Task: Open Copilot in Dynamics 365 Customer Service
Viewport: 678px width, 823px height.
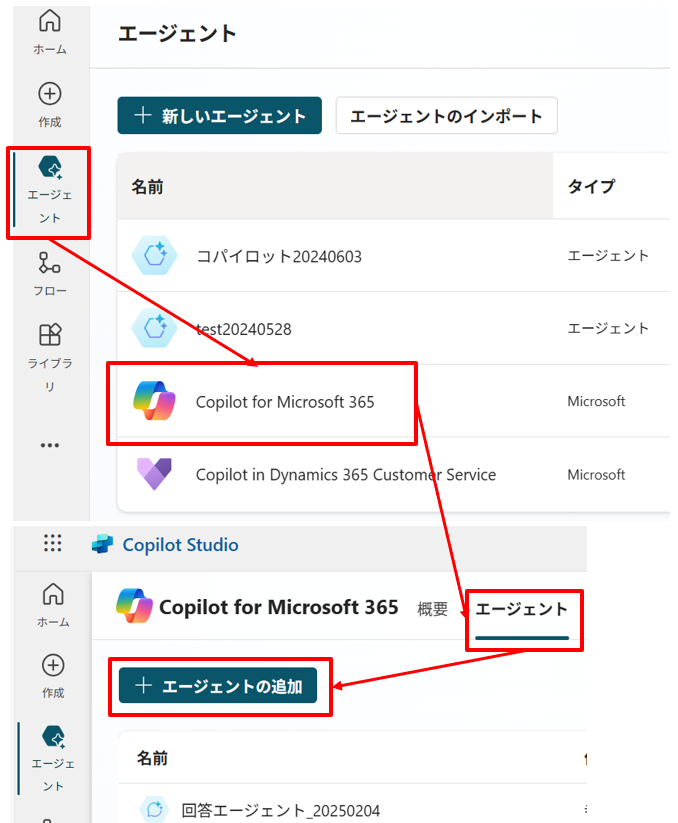Action: pos(346,474)
